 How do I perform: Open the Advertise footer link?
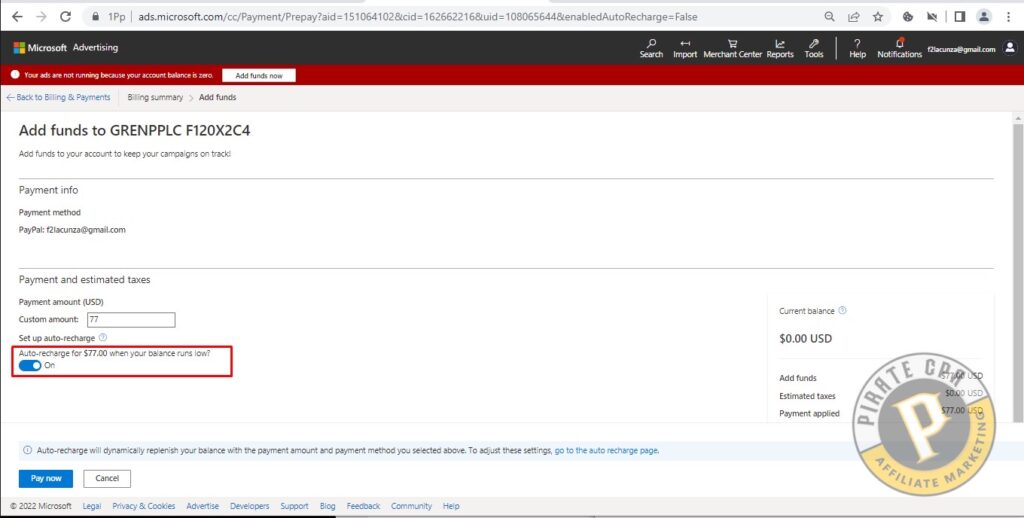click(202, 506)
